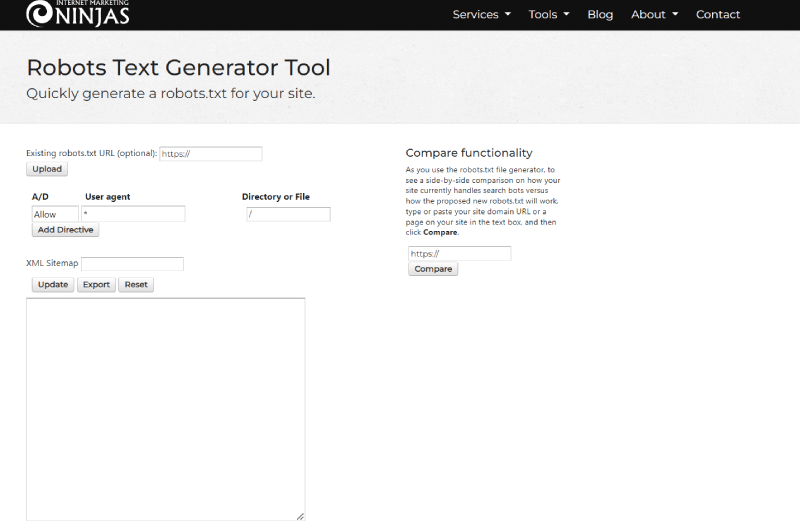
Task: Click the Compare URL input field
Action: point(460,254)
